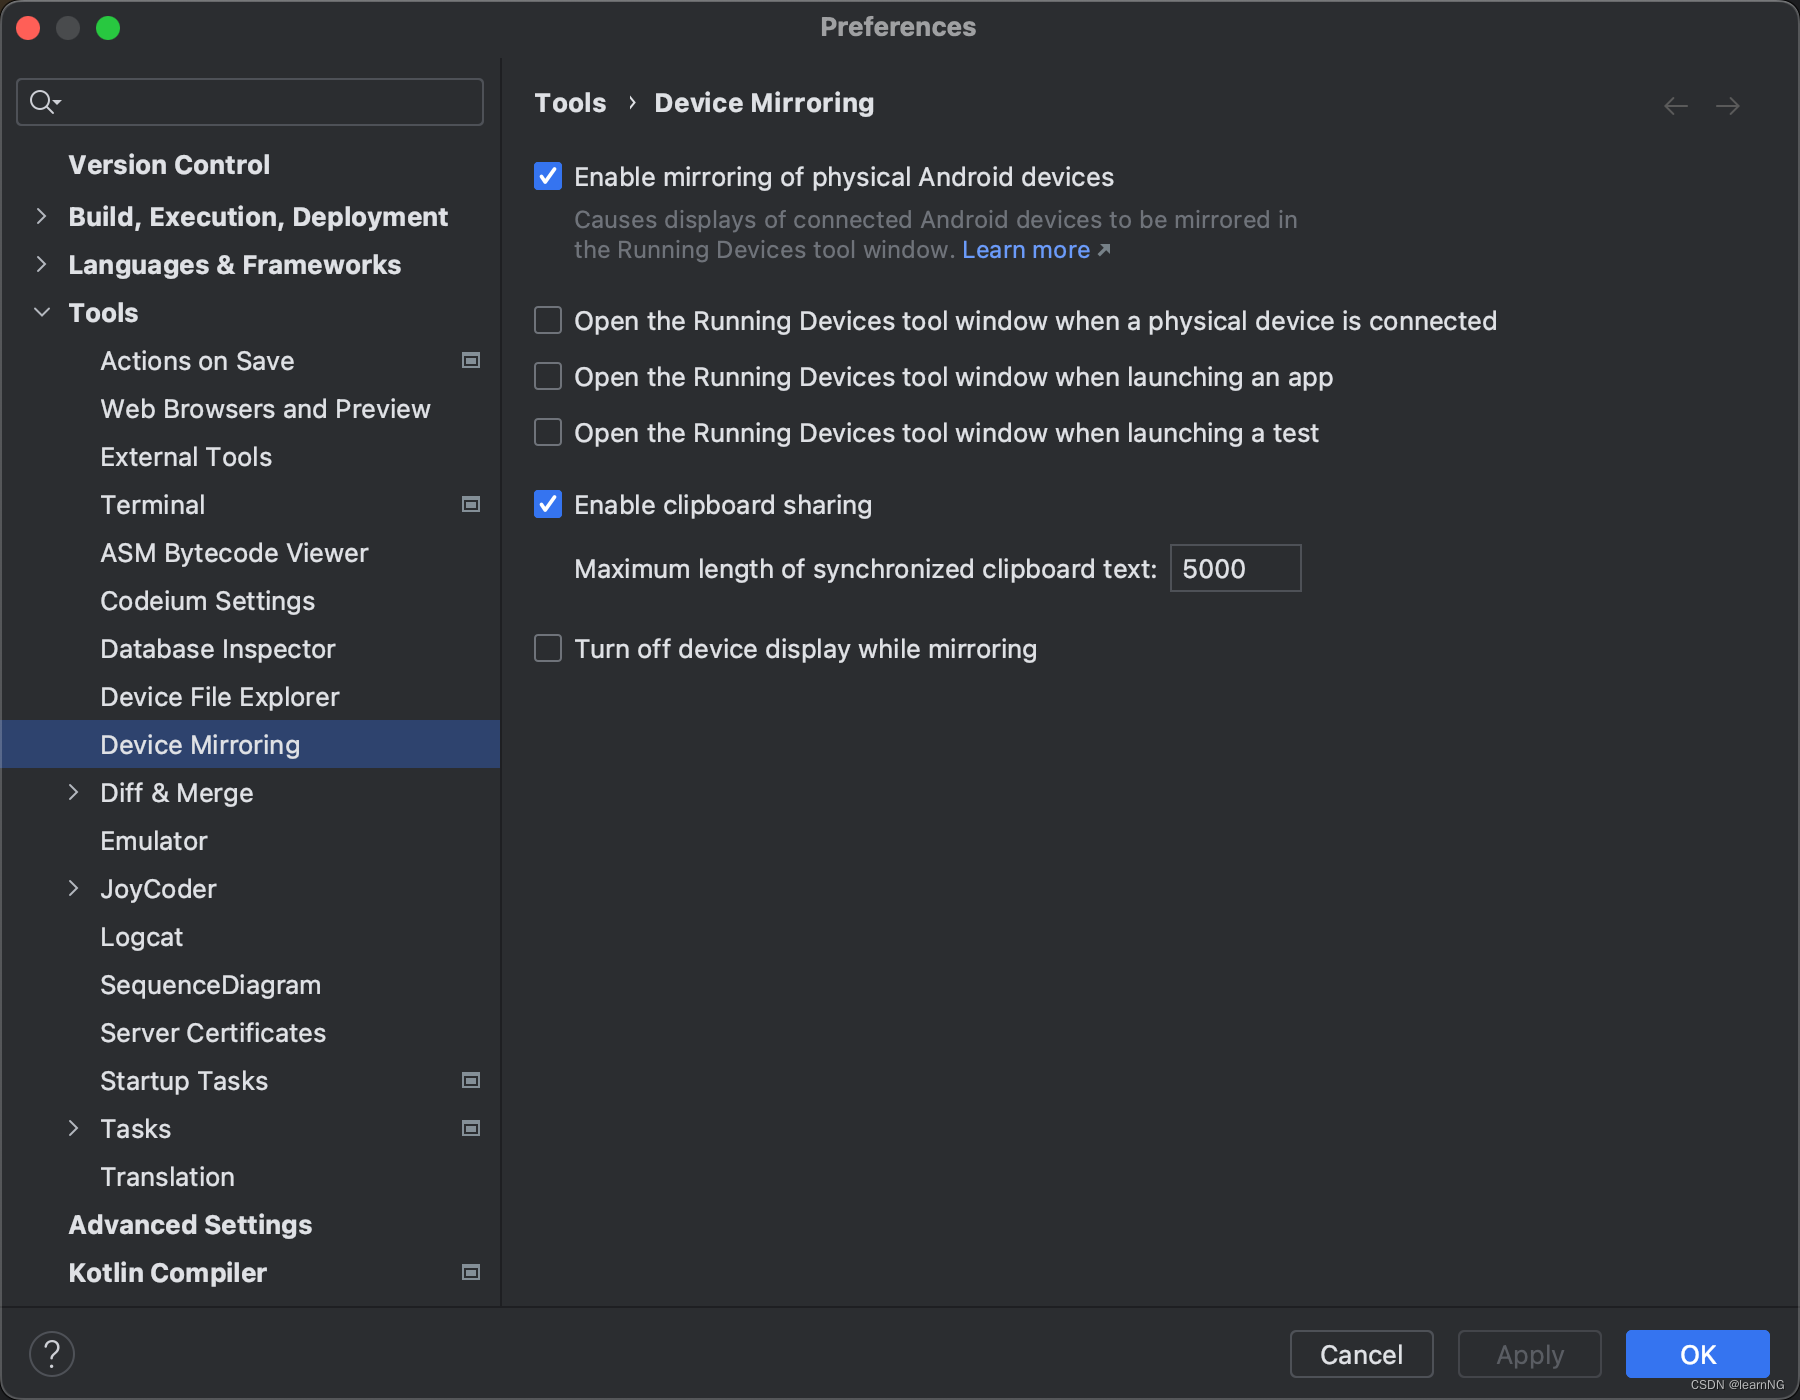Click project-level icon beside Terminal
The height and width of the screenshot is (1400, 1800).
tap(471, 505)
